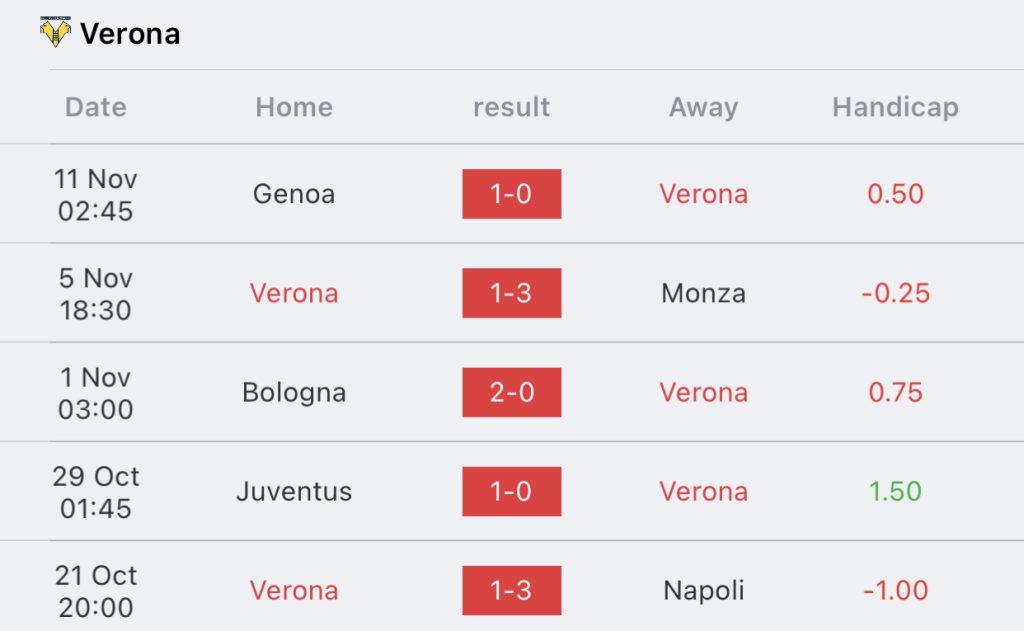Viewport: 1024px width, 631px height.
Task: Open the 1-3 result against Monza
Action: 511,293
